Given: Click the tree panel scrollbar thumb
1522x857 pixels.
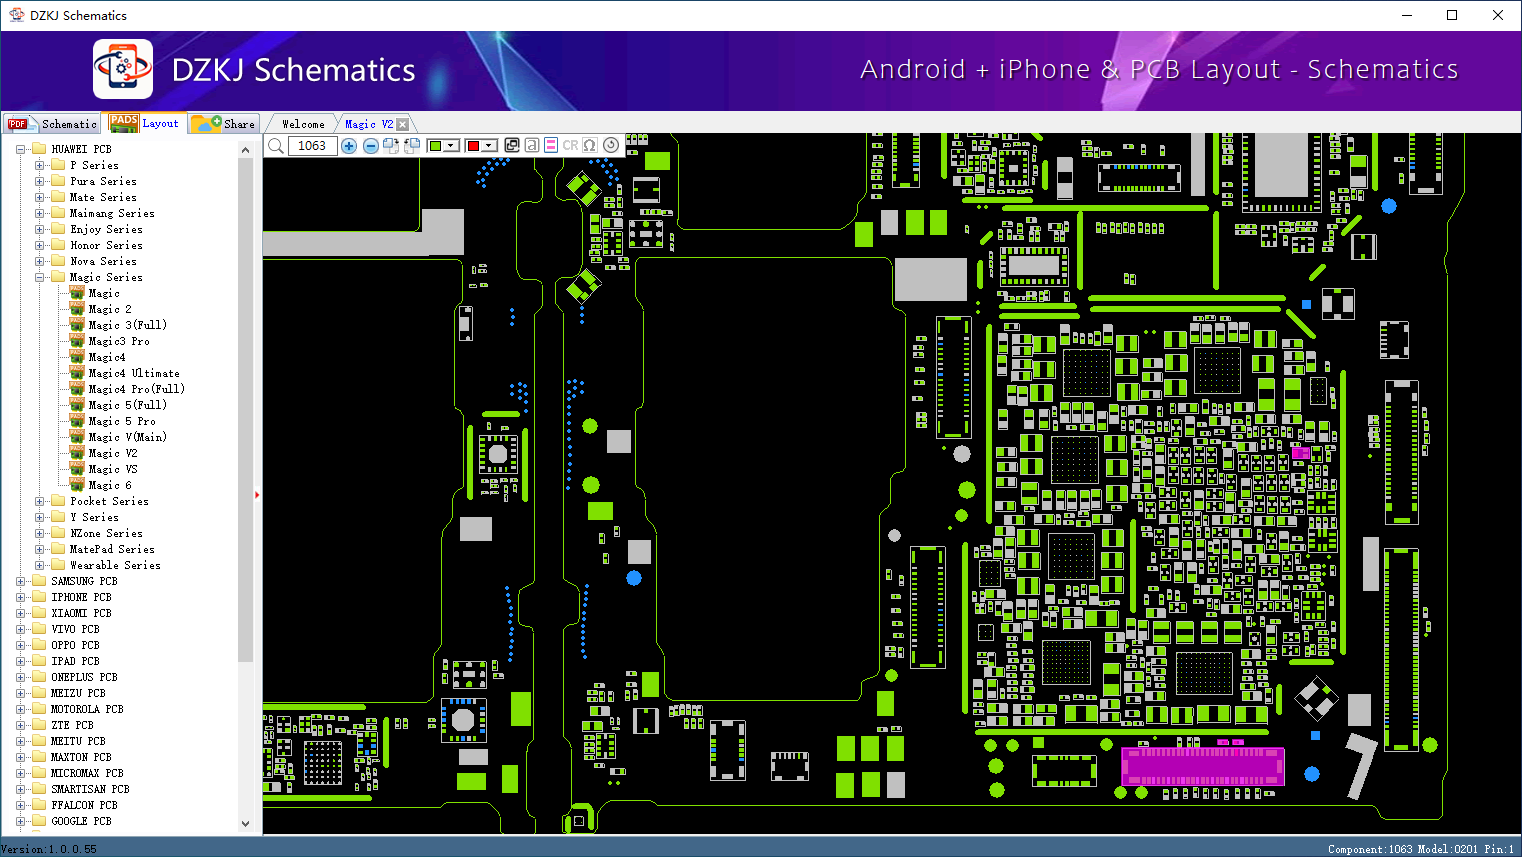Looking at the screenshot, I should coord(246,410).
